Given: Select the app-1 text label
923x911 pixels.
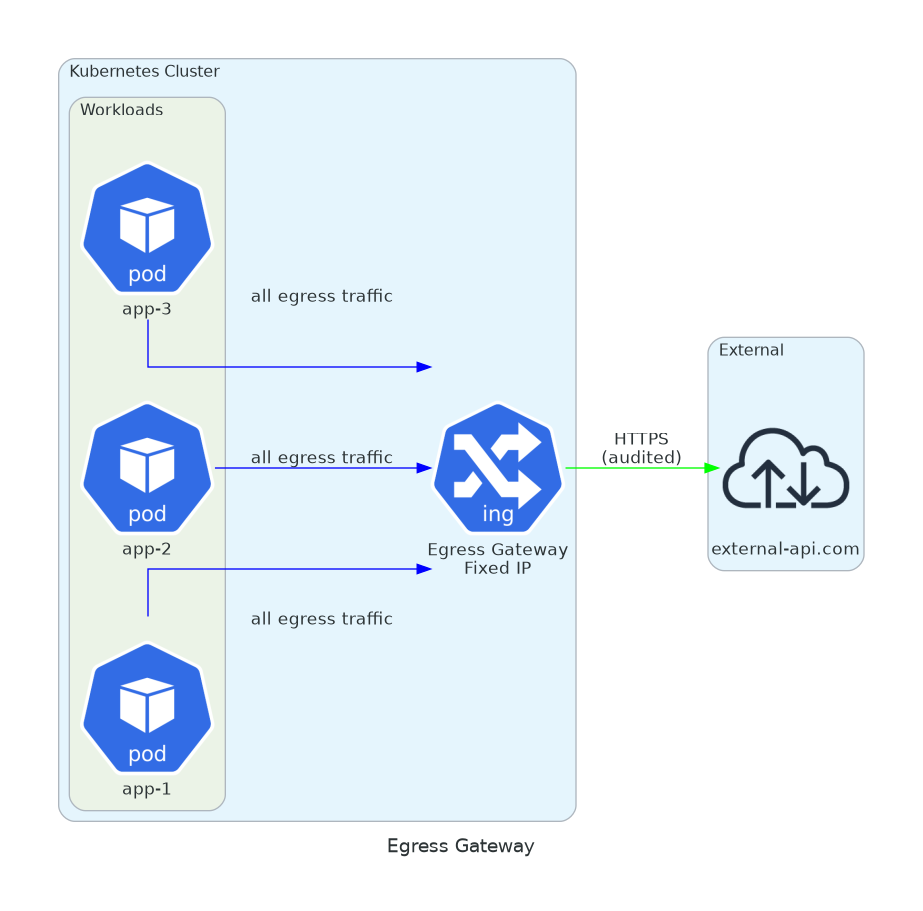Looking at the screenshot, I should pyautogui.click(x=147, y=788).
